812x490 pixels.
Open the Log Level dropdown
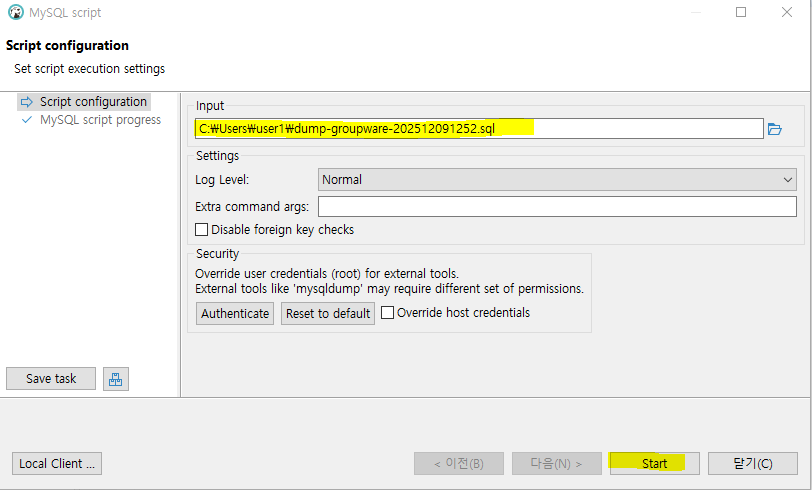(x=557, y=180)
